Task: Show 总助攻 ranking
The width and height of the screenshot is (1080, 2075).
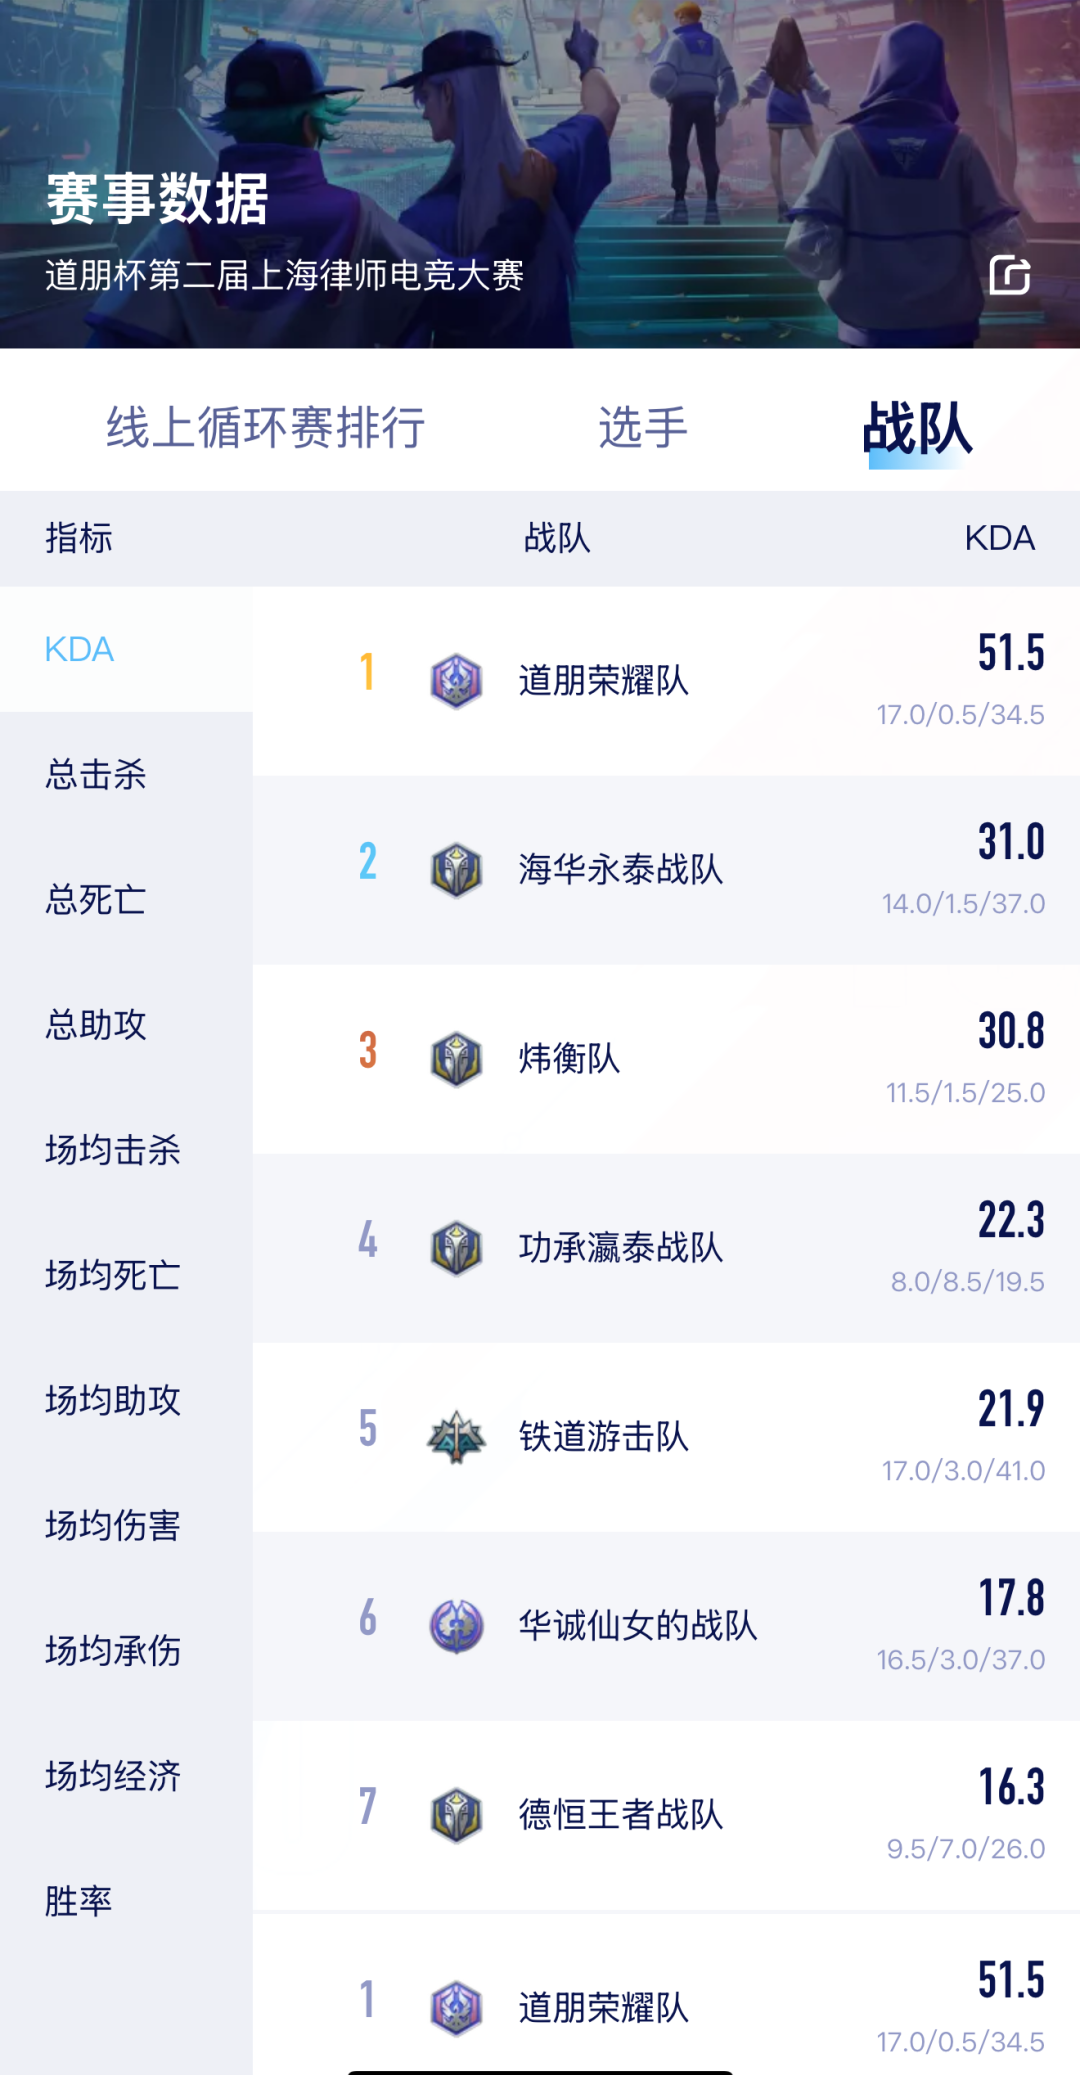Action: point(96,1025)
